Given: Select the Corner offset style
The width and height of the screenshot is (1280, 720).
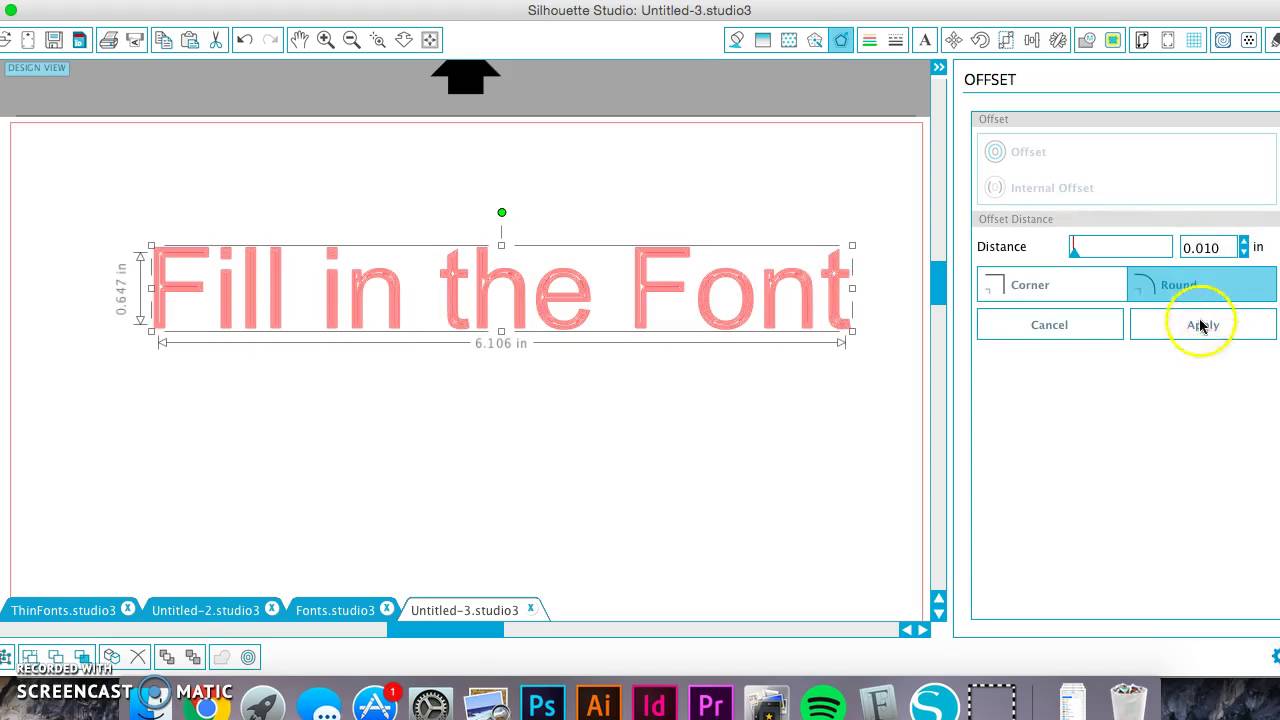Looking at the screenshot, I should [1051, 285].
